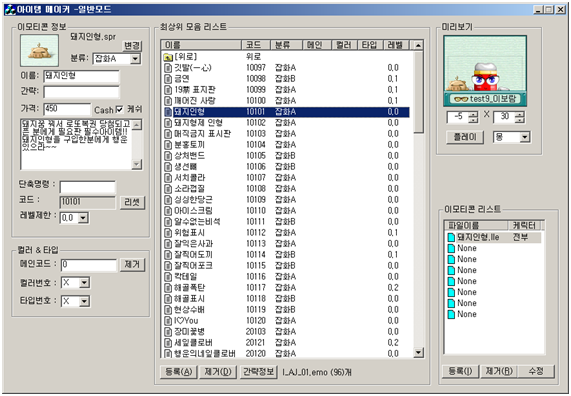Click document icon beside 분홍토끼 row
Viewport: 571px width, 396px height.
168,145
